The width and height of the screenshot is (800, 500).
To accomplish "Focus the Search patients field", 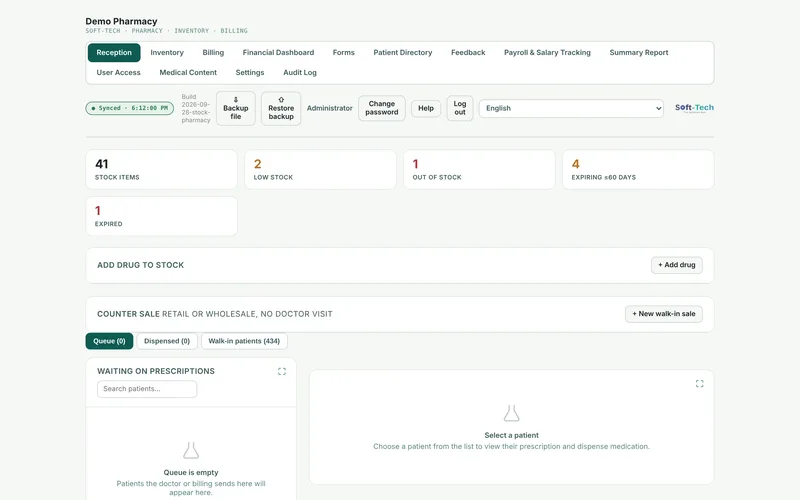I will click(147, 389).
